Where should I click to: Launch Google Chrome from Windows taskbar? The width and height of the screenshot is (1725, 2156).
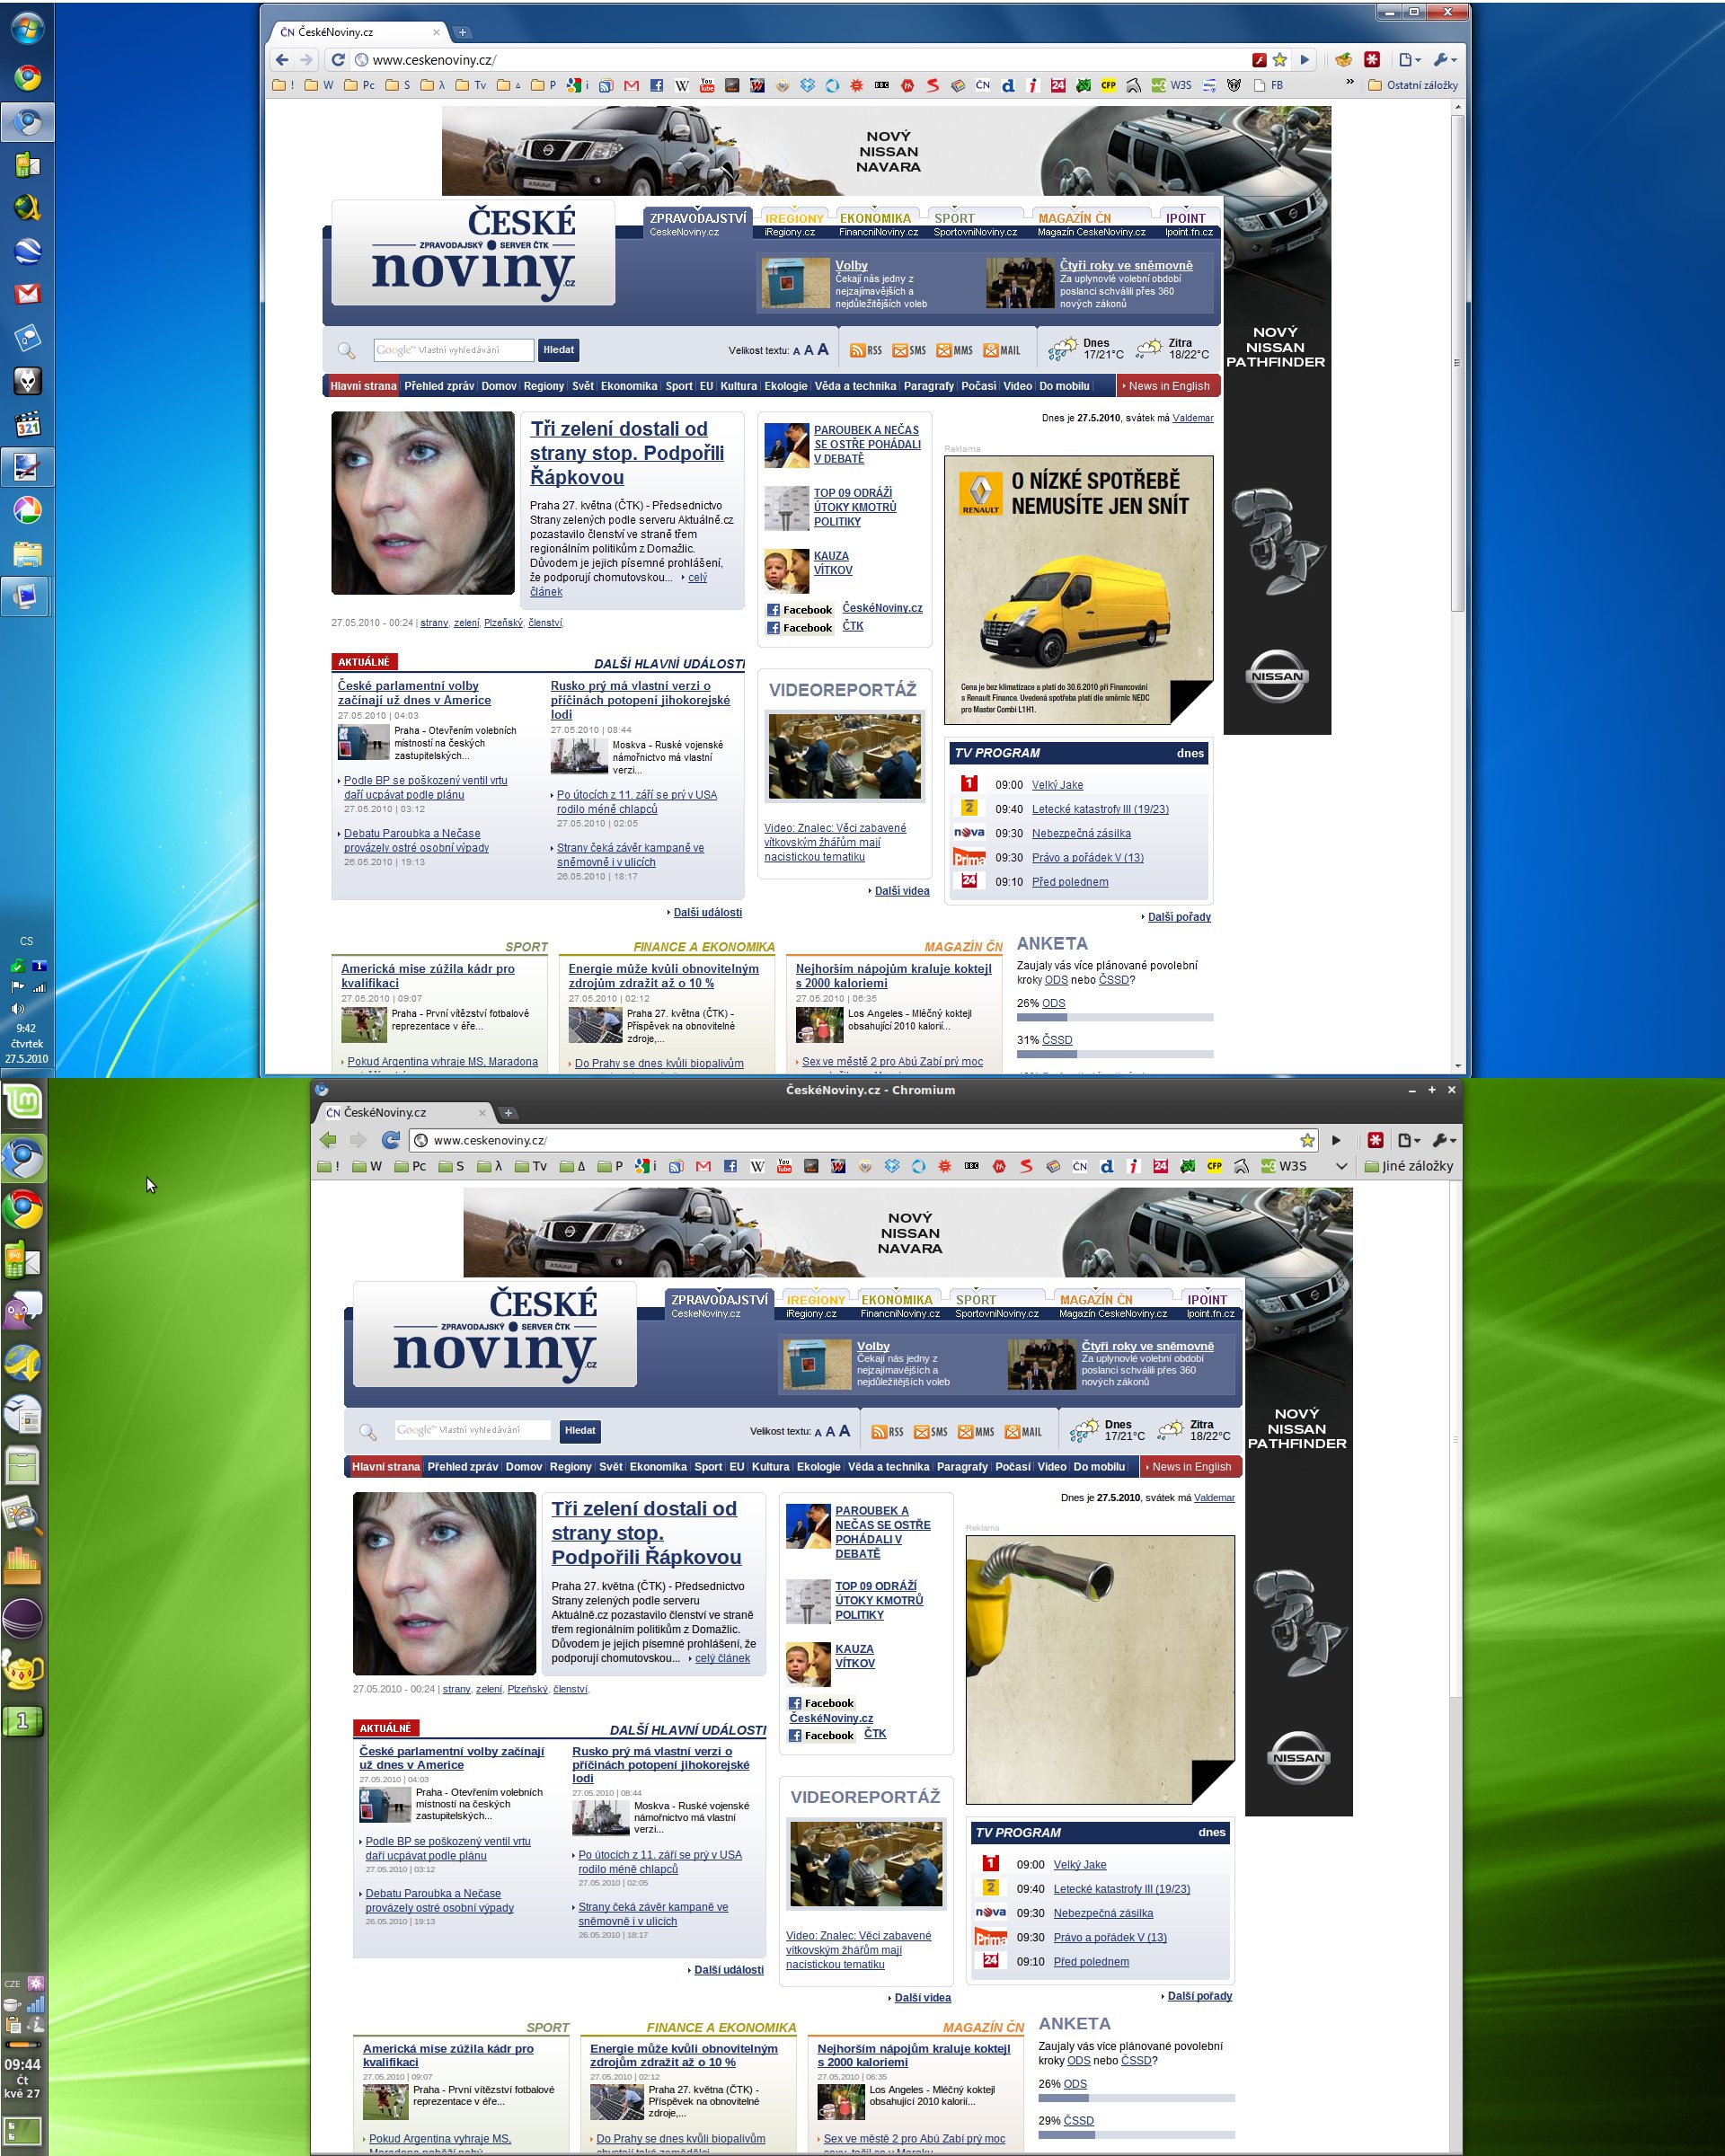27,78
